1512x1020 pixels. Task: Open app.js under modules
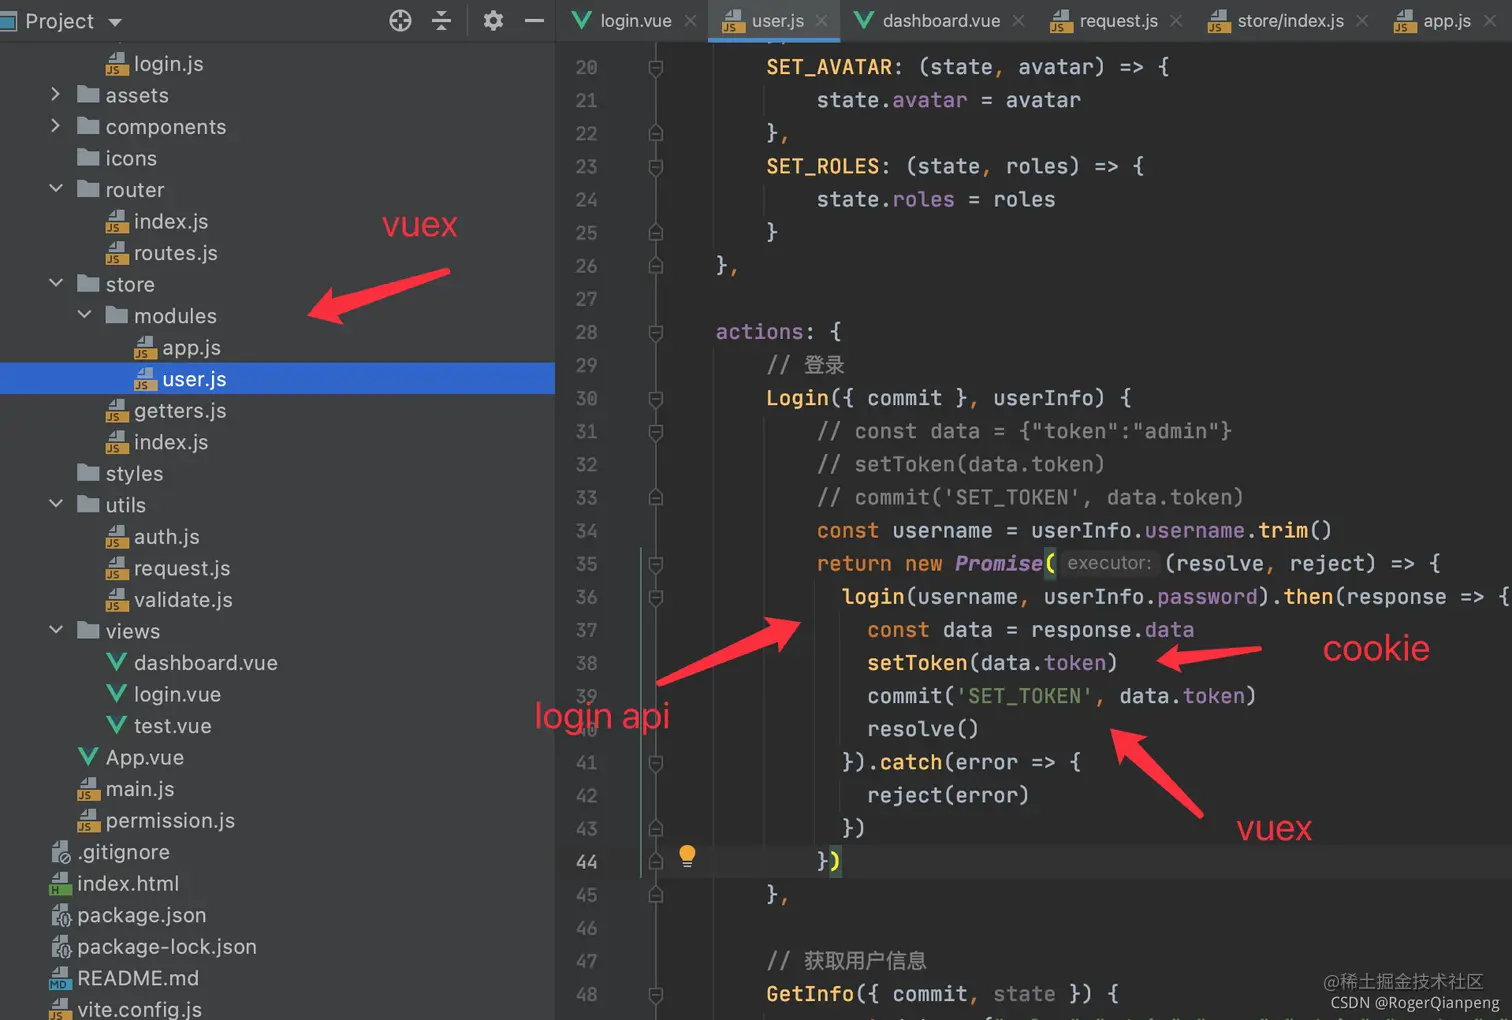pos(177,348)
